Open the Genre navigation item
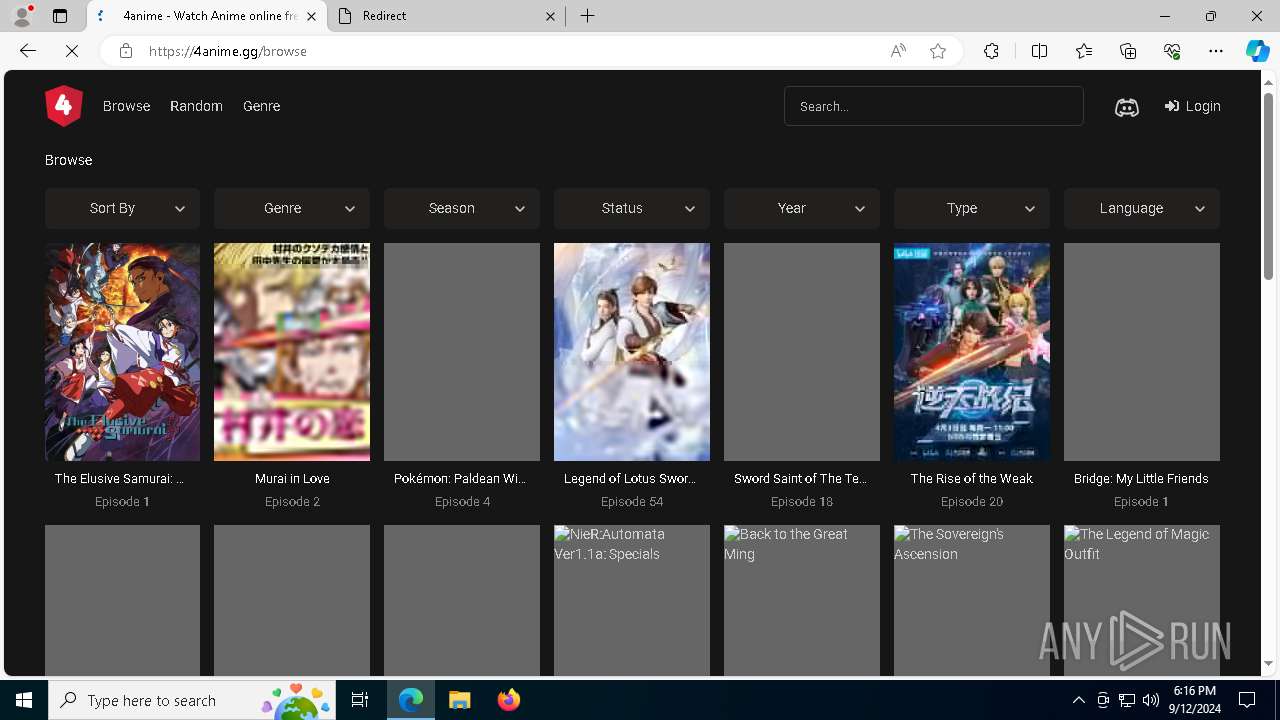Image resolution: width=1280 pixels, height=720 pixels. [x=261, y=106]
